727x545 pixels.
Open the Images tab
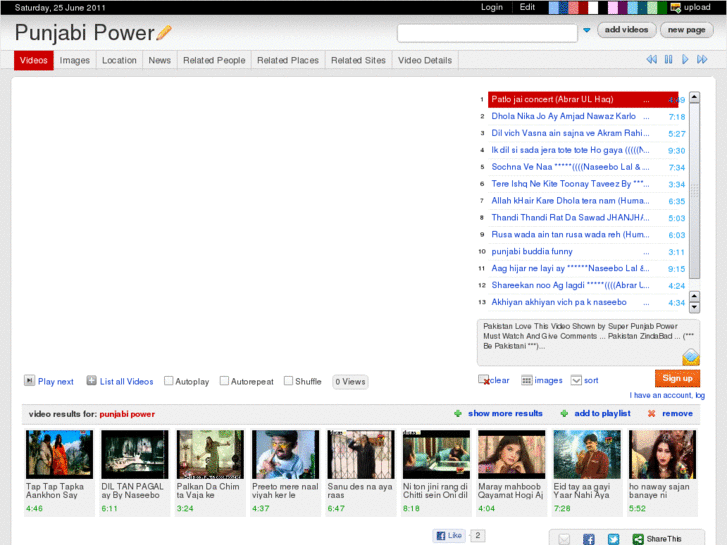tap(75, 60)
